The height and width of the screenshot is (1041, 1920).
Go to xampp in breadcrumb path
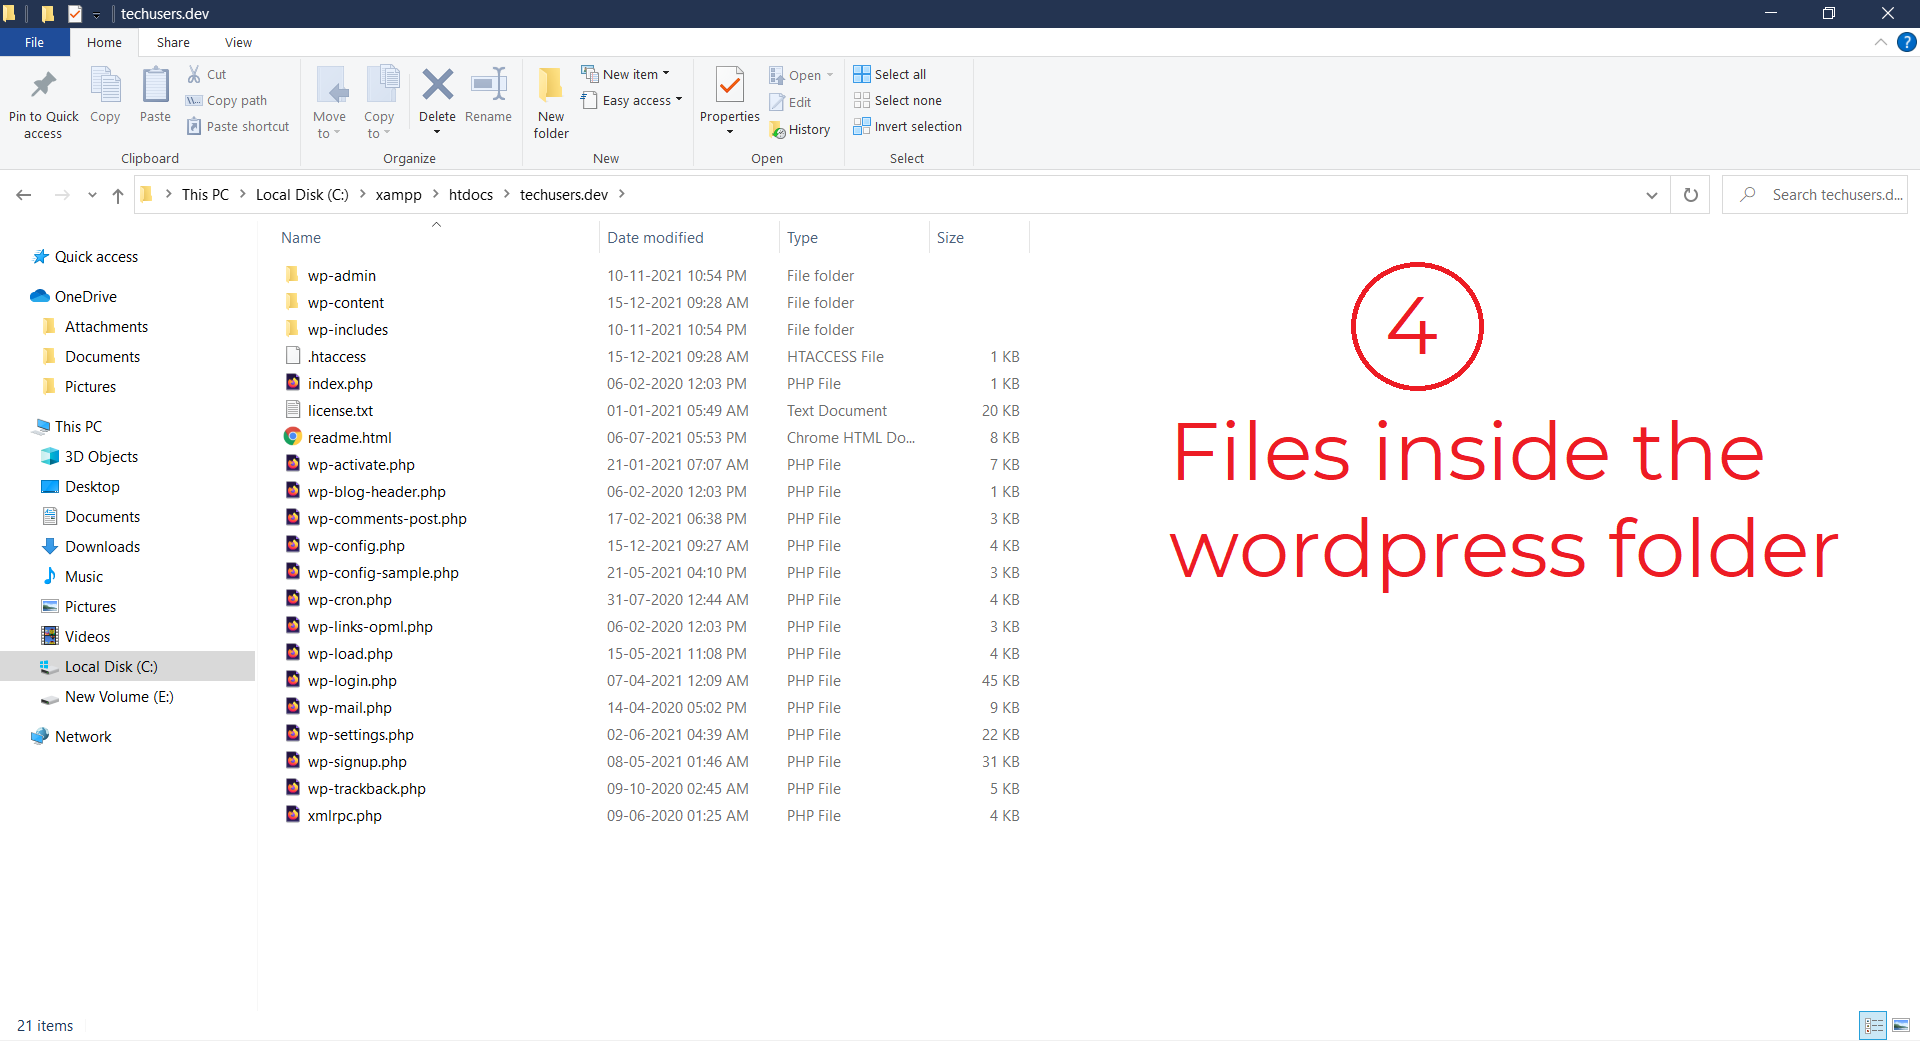pyautogui.click(x=398, y=194)
